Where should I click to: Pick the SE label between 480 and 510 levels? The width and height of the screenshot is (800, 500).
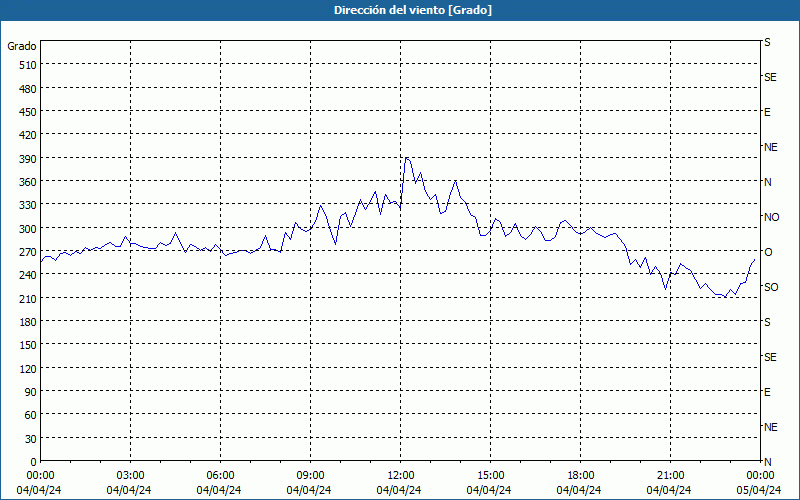(x=770, y=77)
